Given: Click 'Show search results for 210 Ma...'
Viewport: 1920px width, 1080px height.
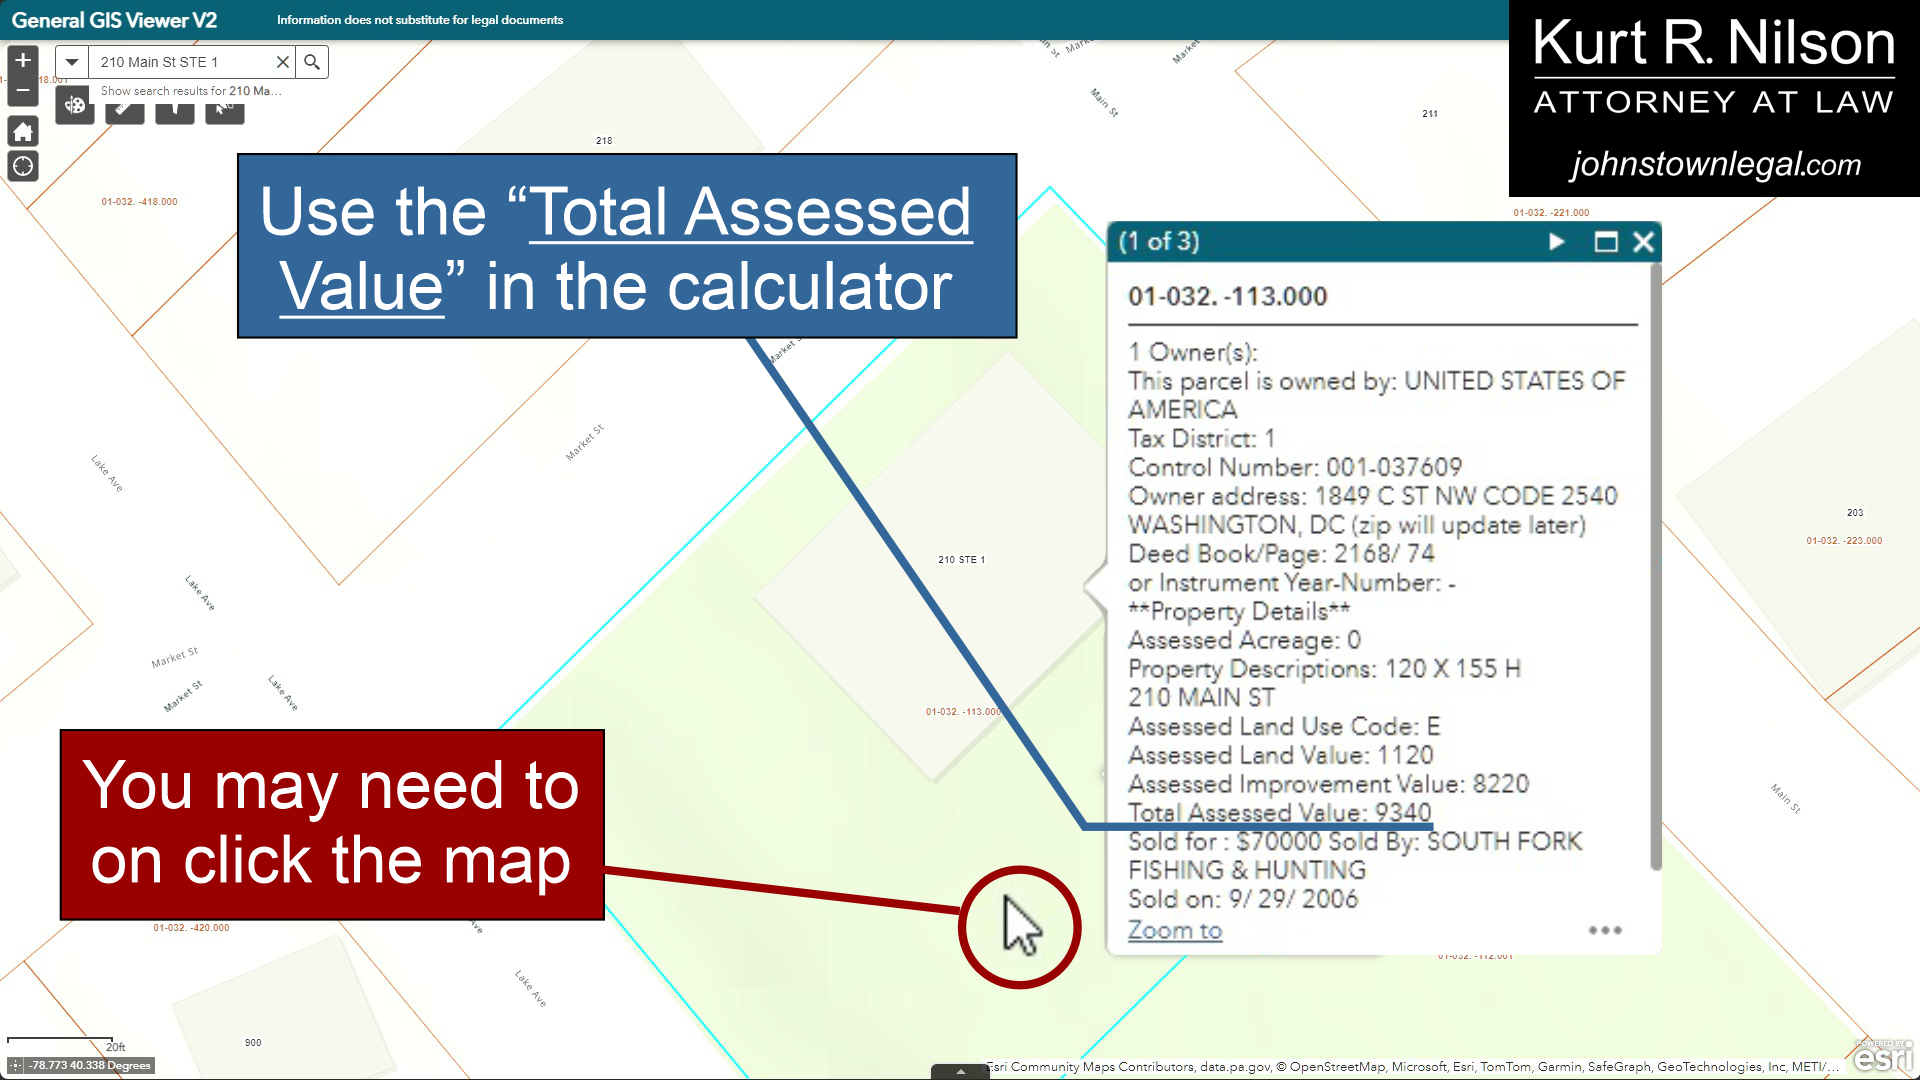Looking at the screenshot, I should [190, 91].
